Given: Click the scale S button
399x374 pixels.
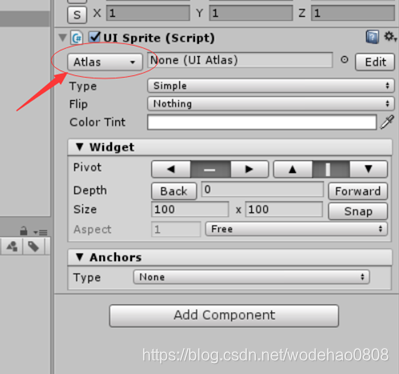Looking at the screenshot, I should [77, 15].
